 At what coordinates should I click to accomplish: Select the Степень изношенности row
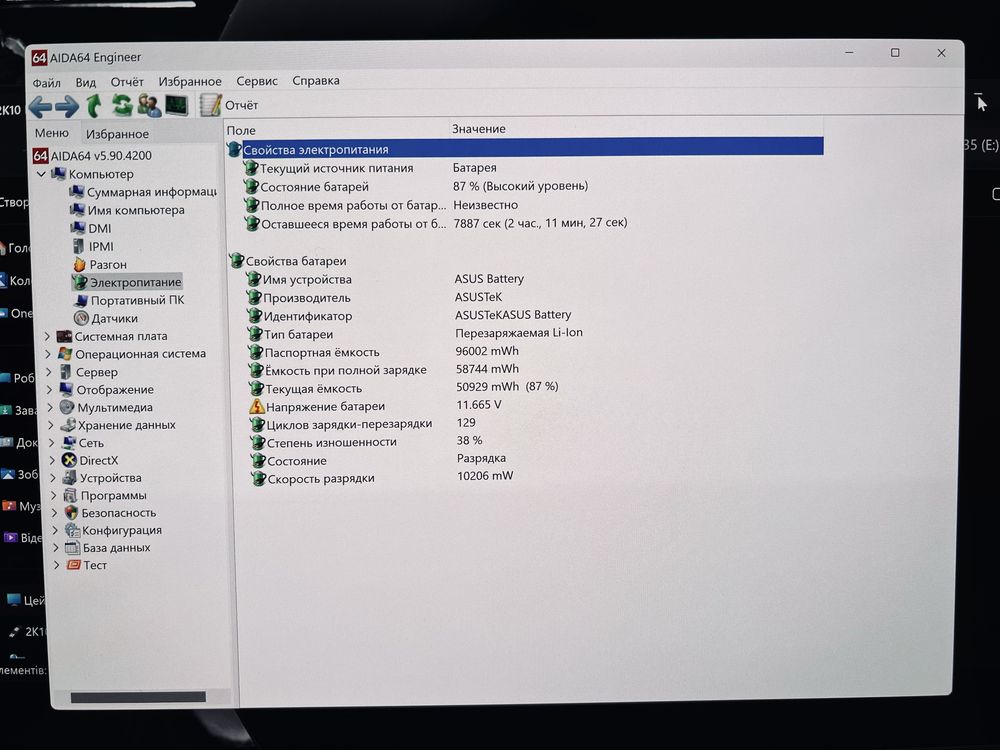pos(367,441)
